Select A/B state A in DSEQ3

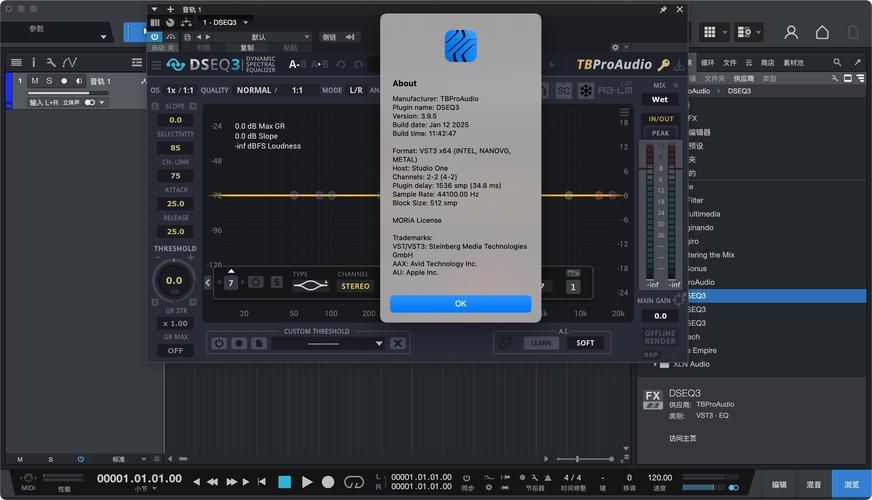(294, 65)
